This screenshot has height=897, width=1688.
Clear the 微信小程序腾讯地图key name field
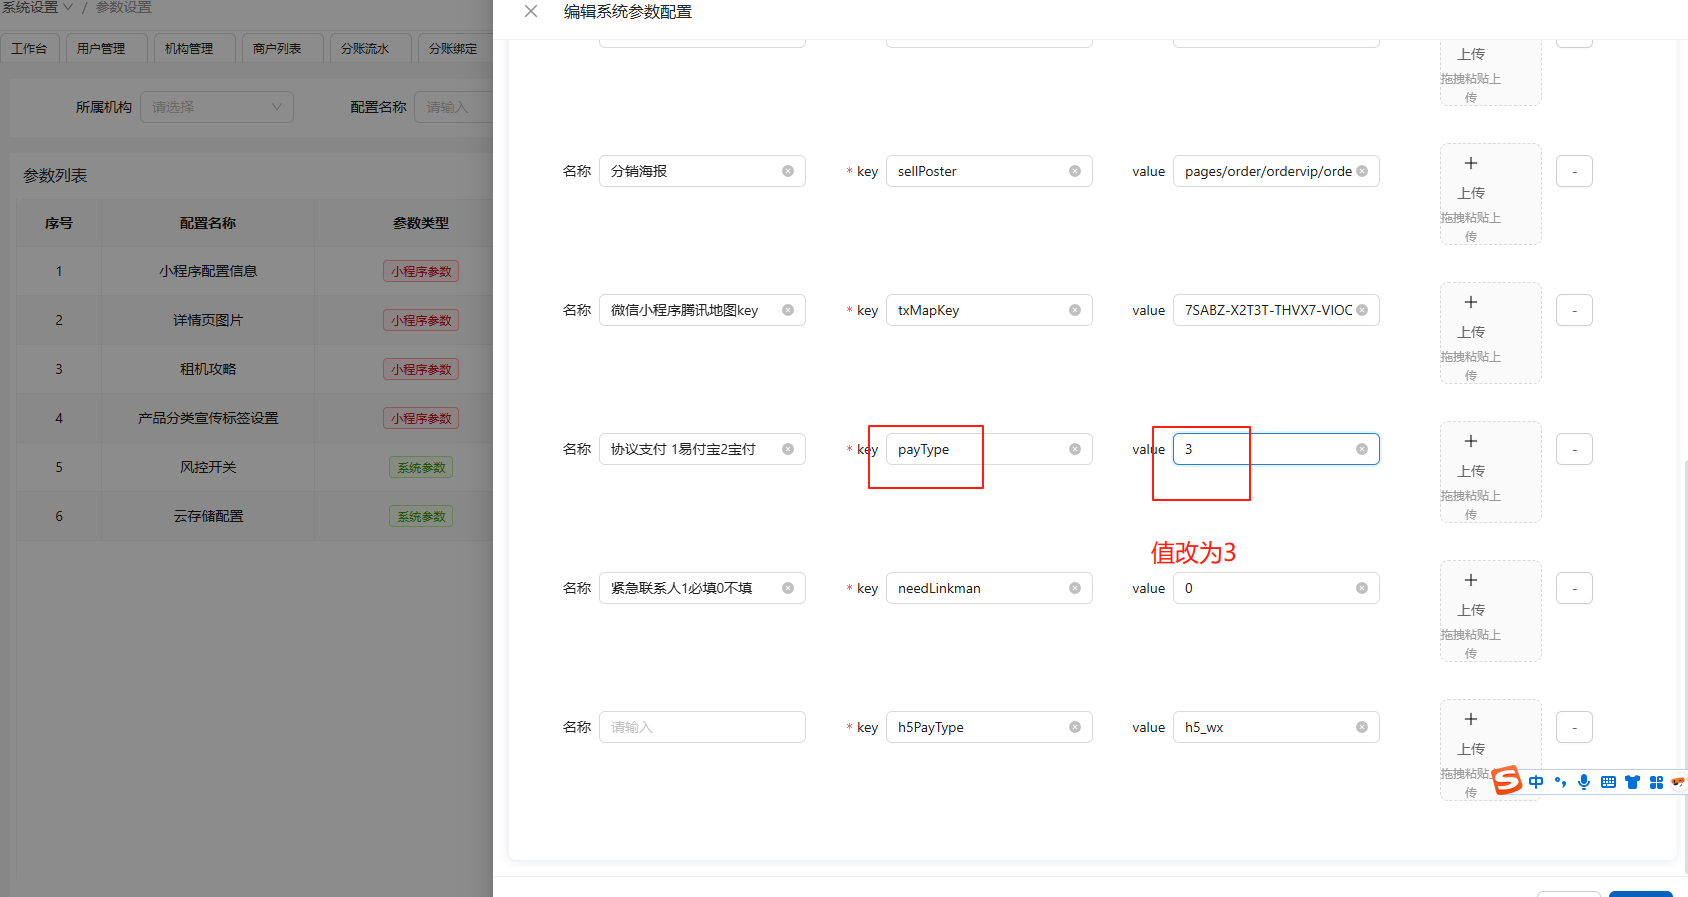[x=788, y=310]
